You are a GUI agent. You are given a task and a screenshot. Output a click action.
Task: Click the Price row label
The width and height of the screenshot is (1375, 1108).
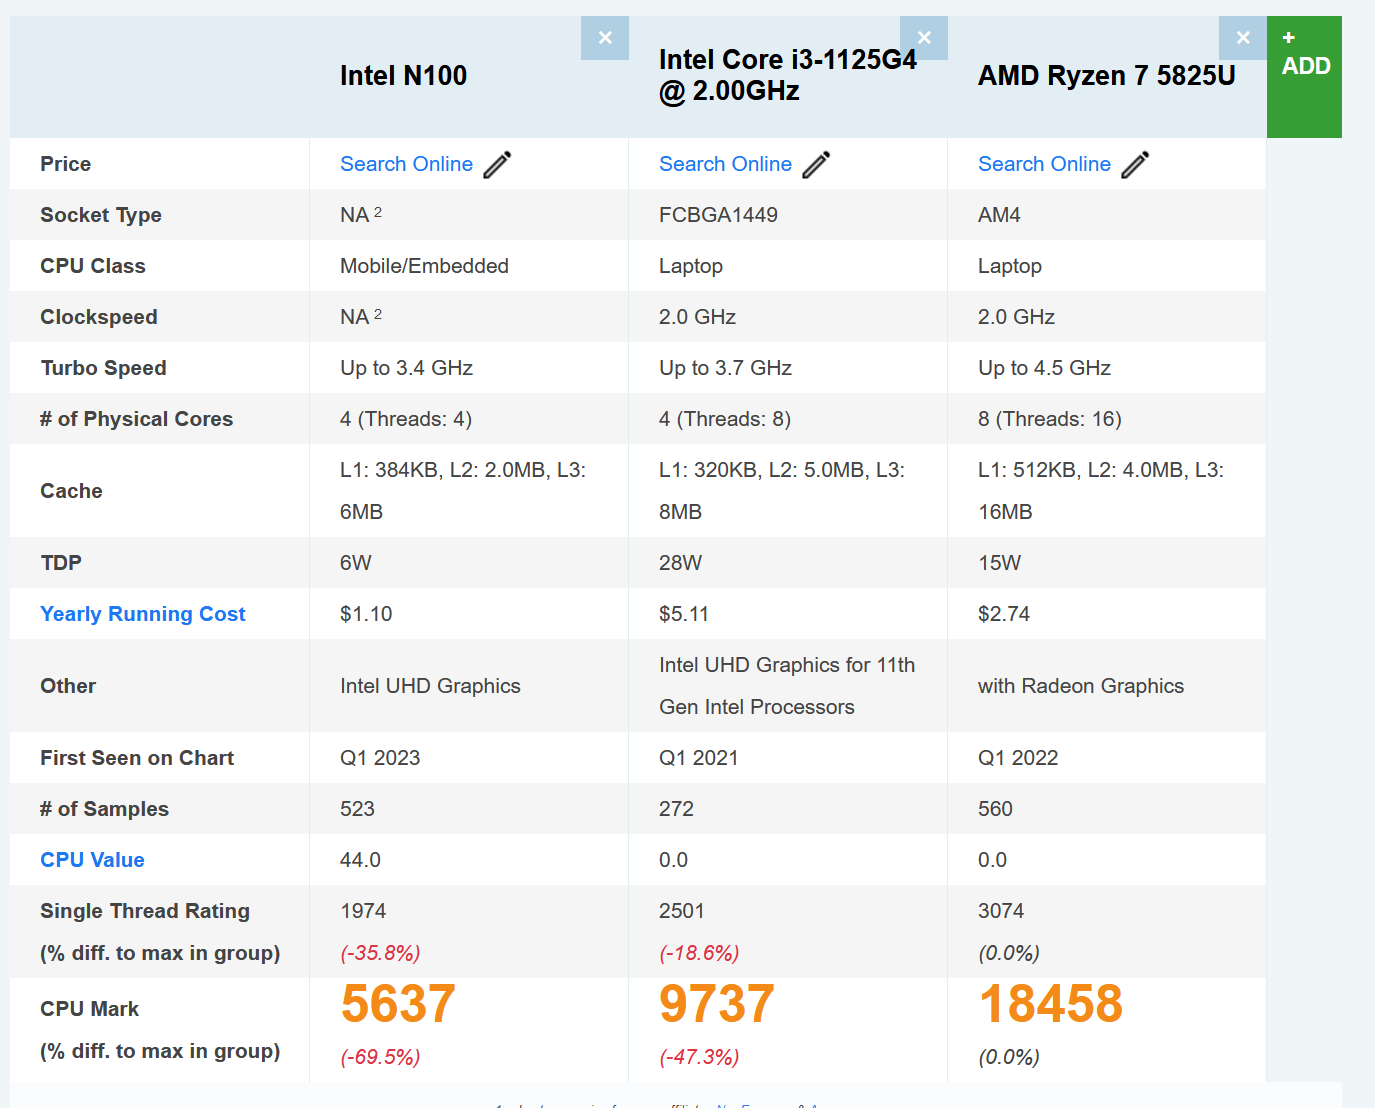click(65, 164)
